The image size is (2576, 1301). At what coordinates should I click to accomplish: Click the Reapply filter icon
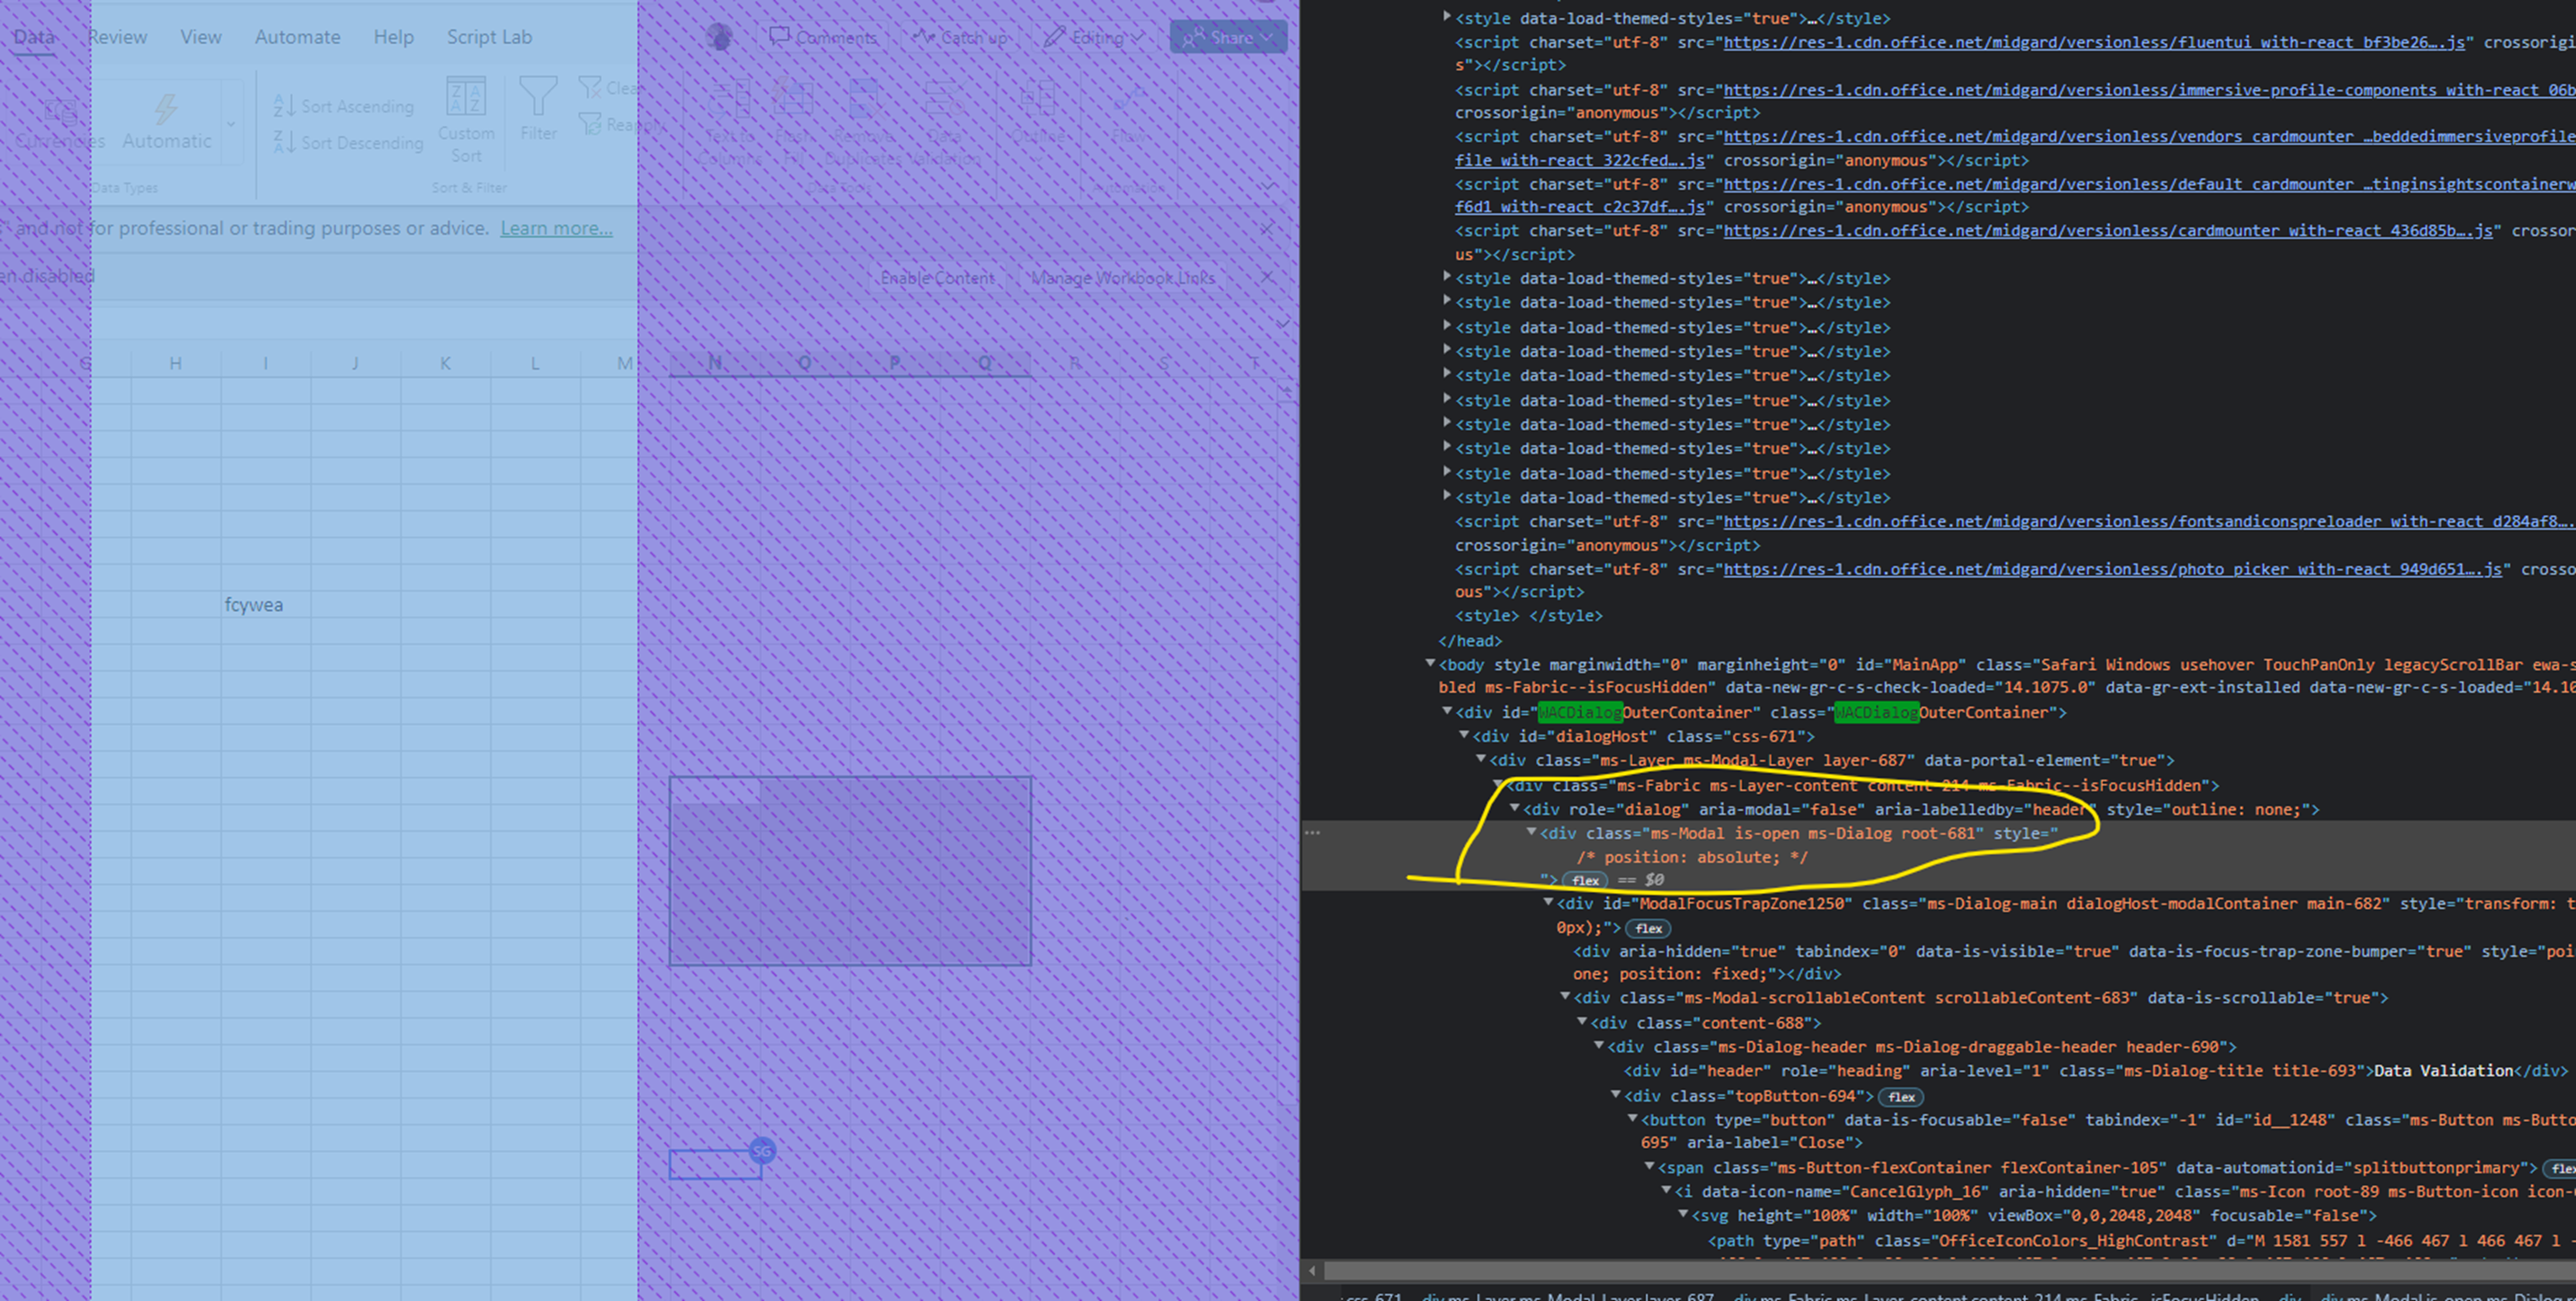[590, 124]
